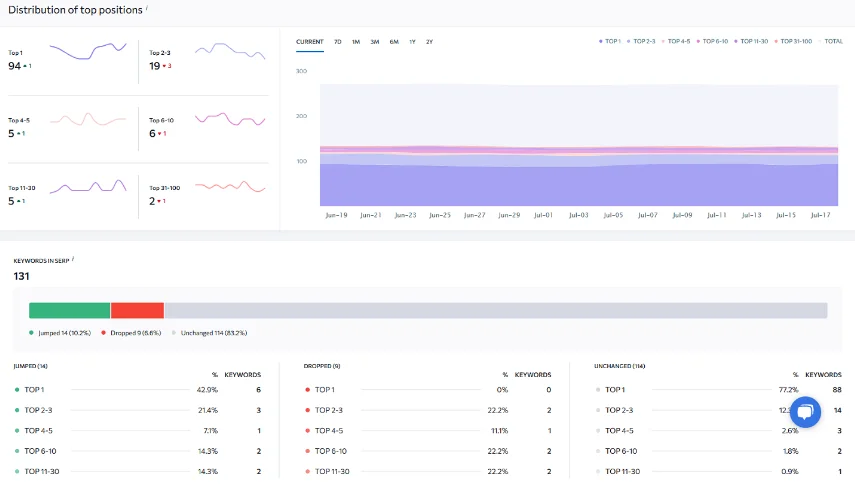Select TOP 2-3 row in Unchanged table
This screenshot has width=855, height=491.
pyautogui.click(x=718, y=410)
